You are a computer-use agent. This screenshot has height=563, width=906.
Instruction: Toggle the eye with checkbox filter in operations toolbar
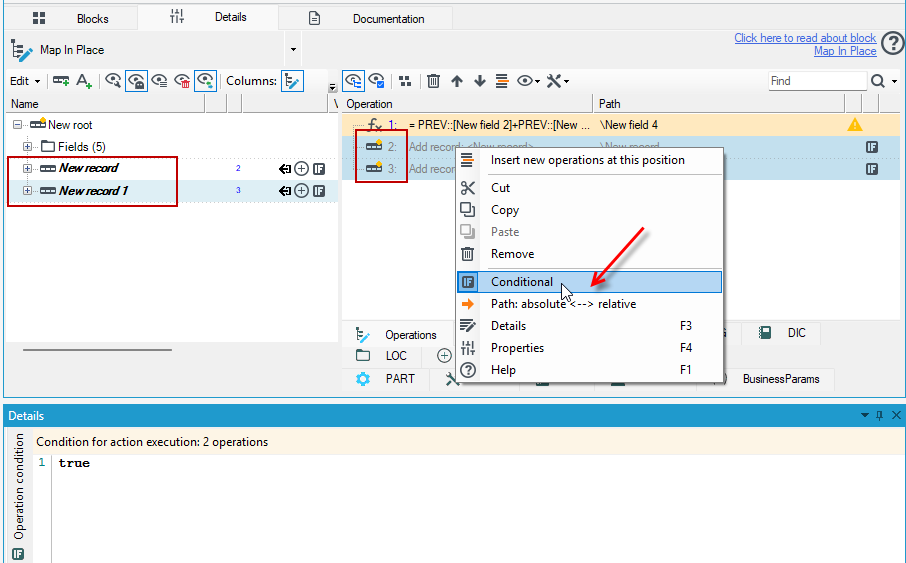[376, 81]
